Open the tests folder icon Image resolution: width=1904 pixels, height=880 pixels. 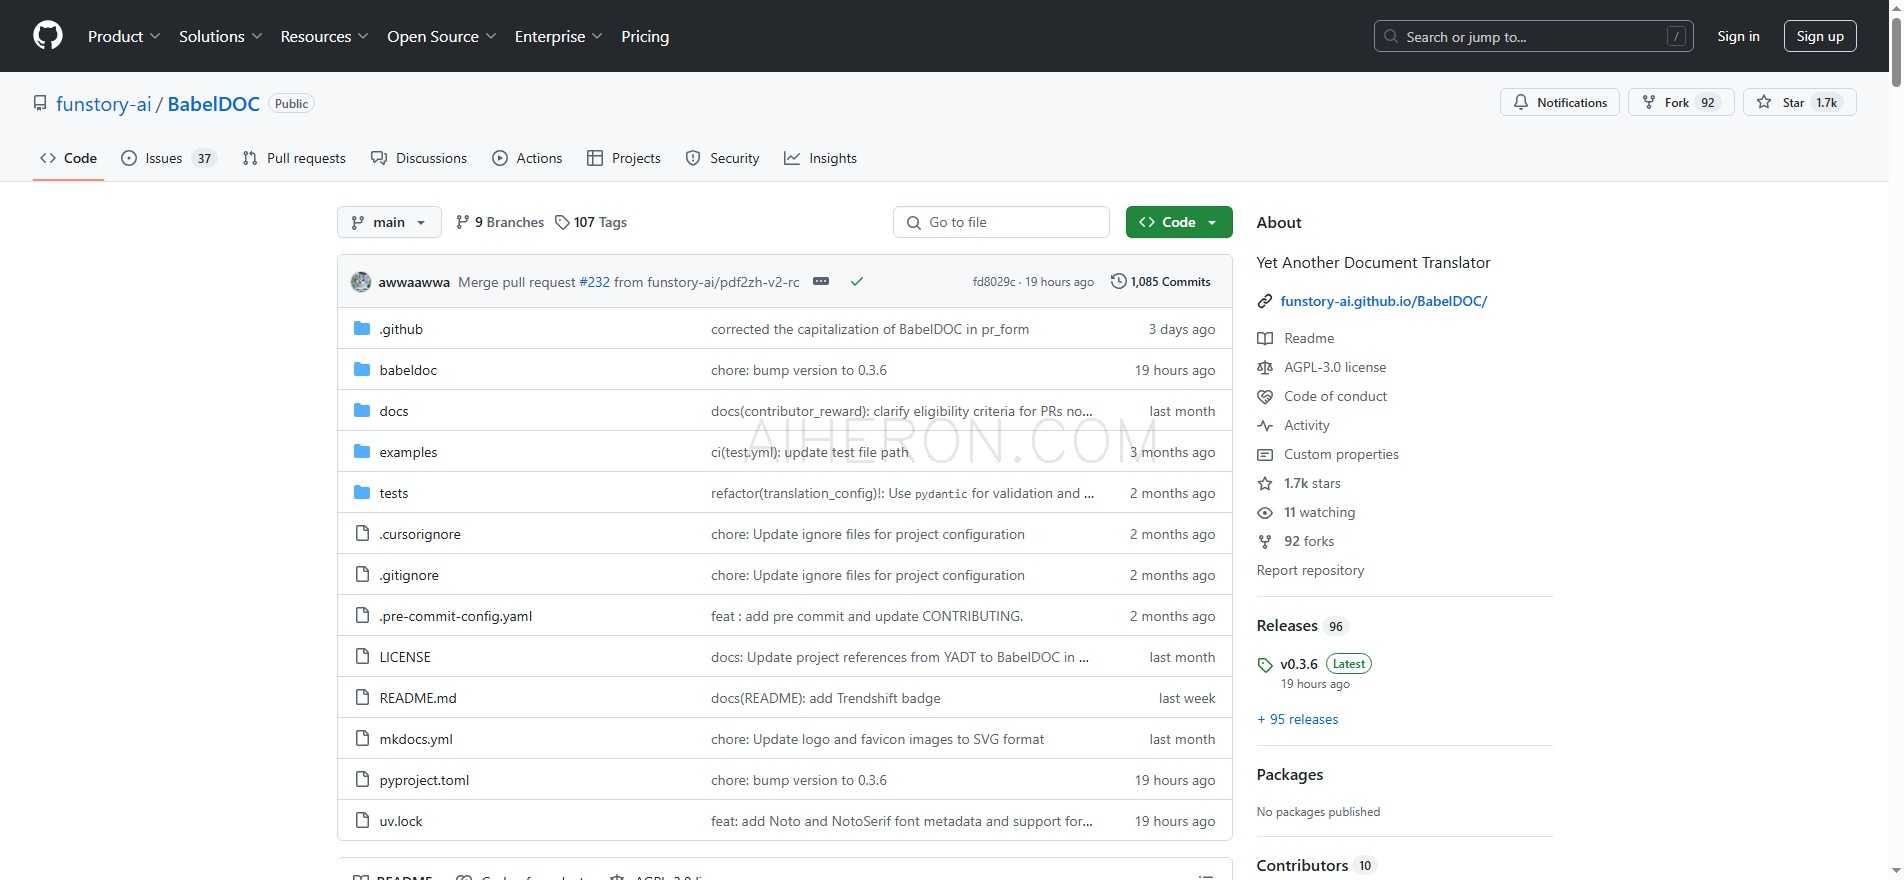(362, 493)
